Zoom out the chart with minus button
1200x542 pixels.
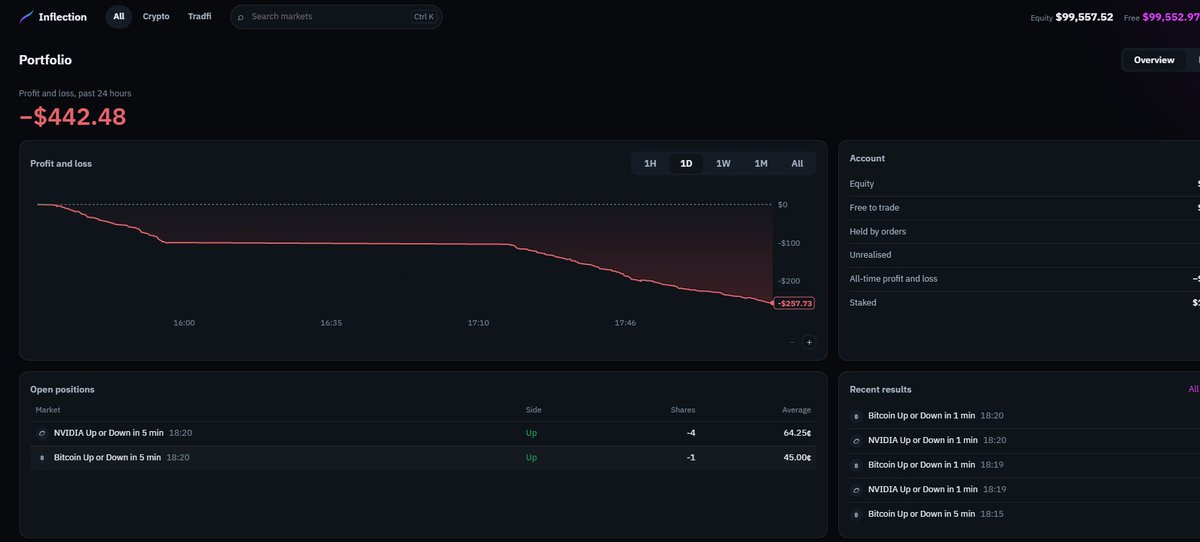point(792,342)
